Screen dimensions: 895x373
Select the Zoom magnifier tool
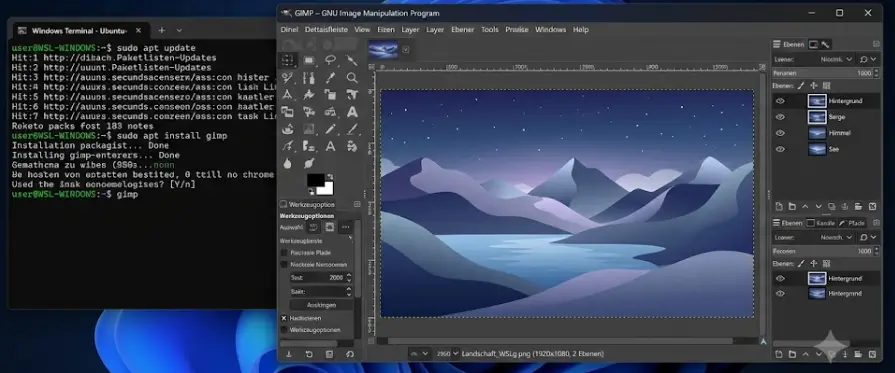click(x=352, y=78)
